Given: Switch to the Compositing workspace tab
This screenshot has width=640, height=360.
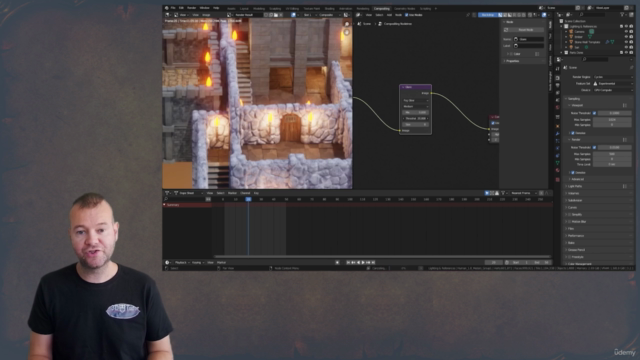Looking at the screenshot, I should 382,8.
